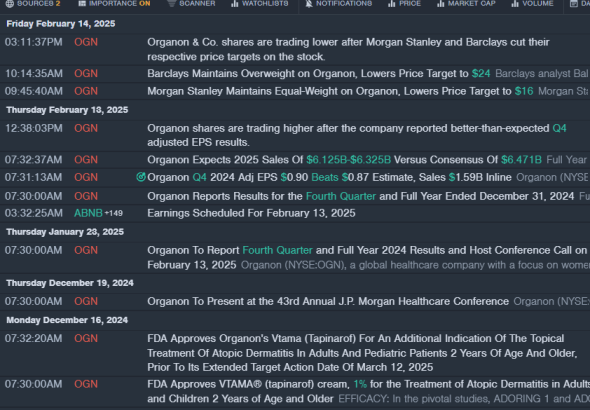Click OGN ticker in 07:31:13AM row
The width and height of the screenshot is (590, 410).
[x=86, y=177]
